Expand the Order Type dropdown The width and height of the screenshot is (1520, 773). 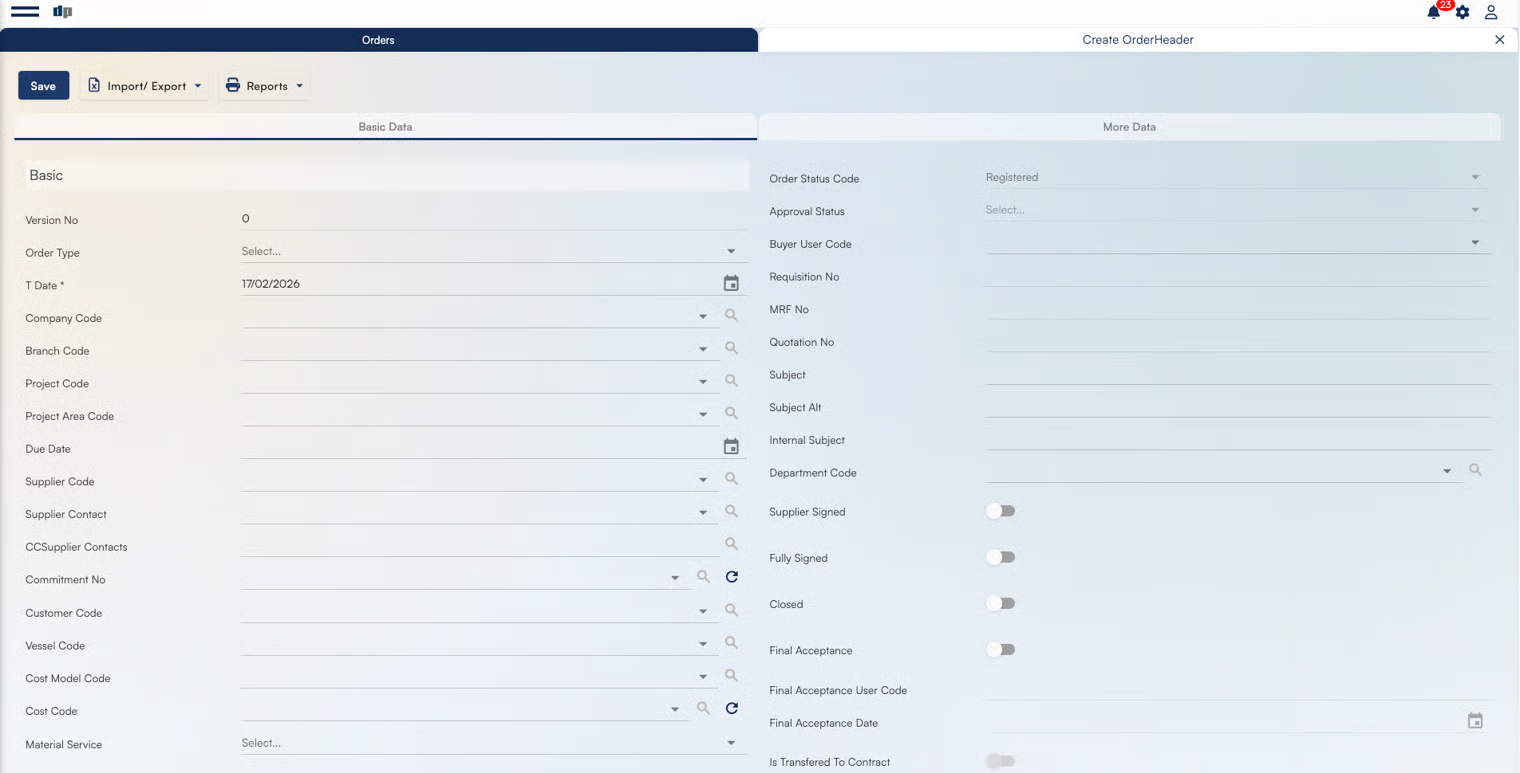tap(731, 252)
